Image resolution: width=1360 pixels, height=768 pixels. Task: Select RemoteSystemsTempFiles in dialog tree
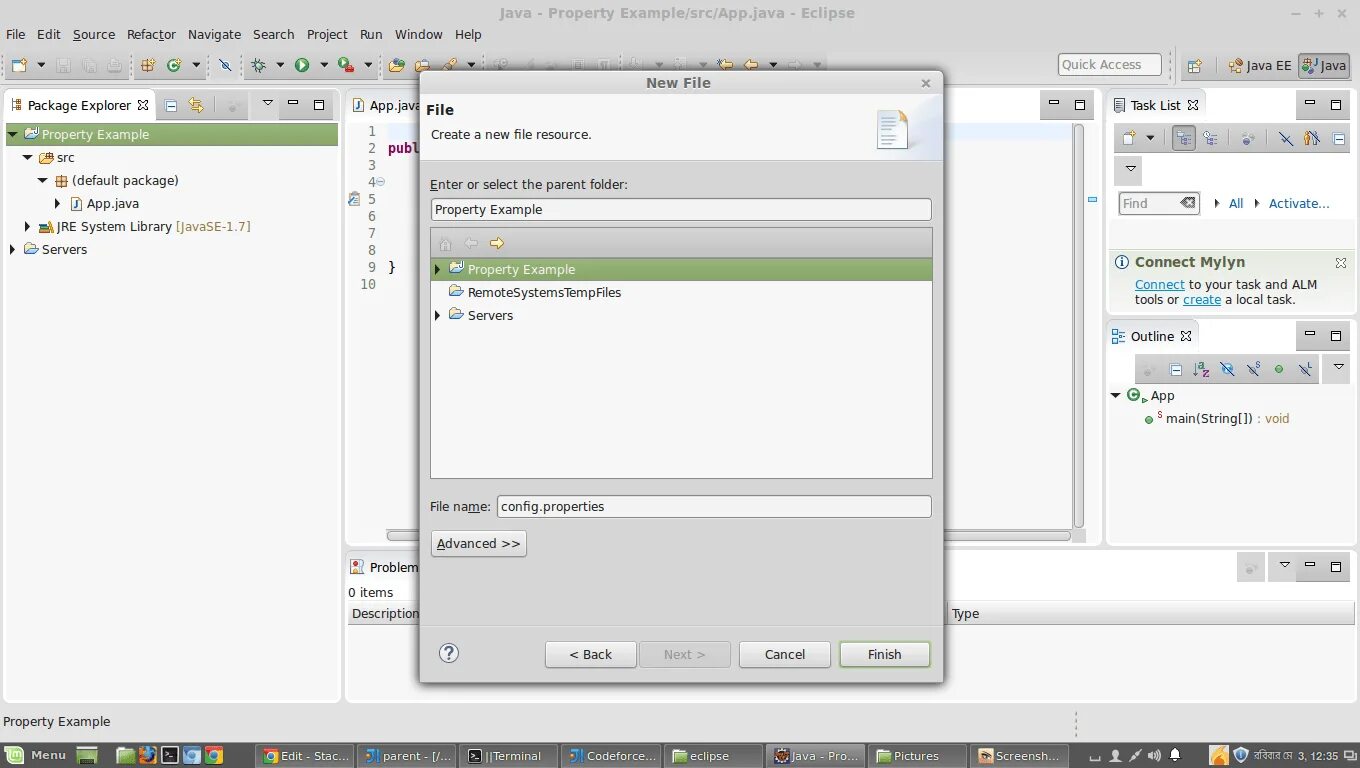[544, 292]
